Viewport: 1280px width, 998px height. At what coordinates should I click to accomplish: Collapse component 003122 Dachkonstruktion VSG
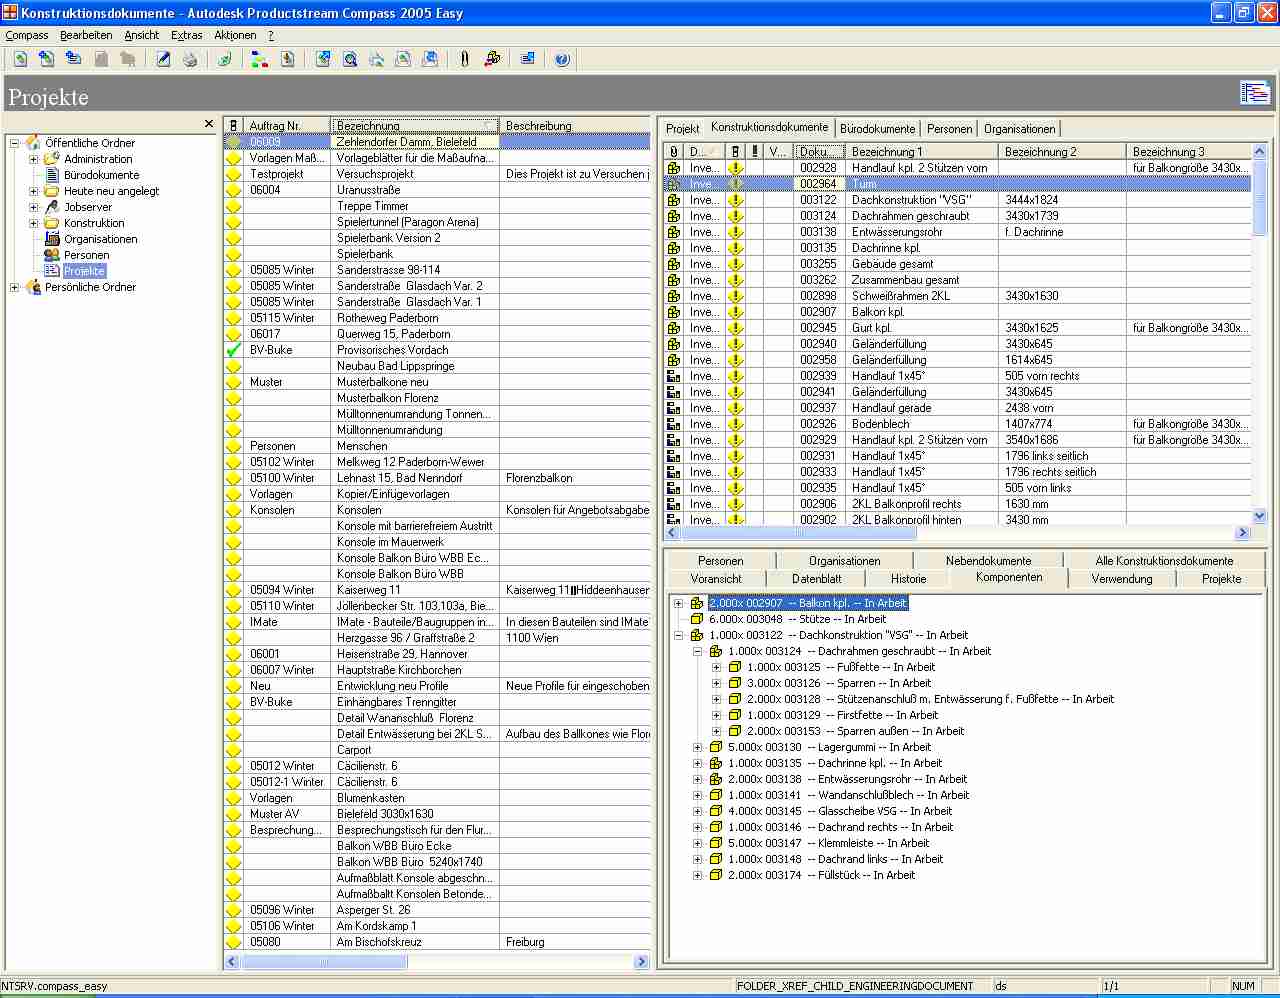tap(679, 635)
